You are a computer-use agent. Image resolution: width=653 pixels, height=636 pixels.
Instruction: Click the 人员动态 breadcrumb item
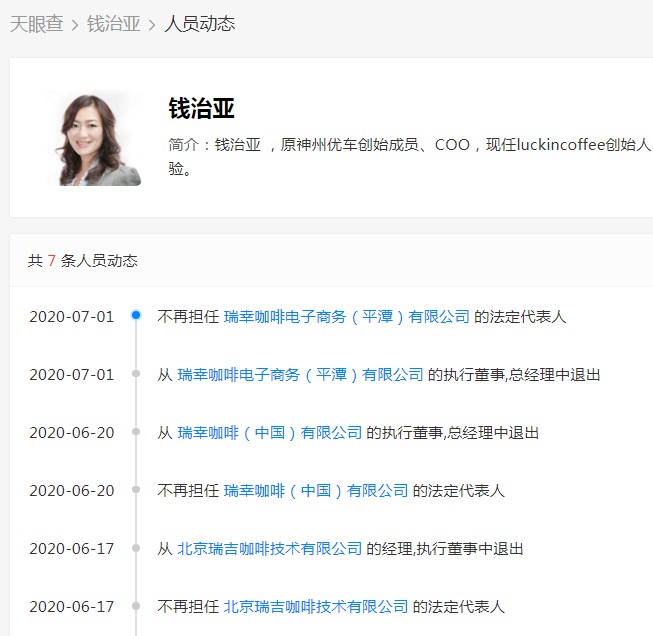200,24
